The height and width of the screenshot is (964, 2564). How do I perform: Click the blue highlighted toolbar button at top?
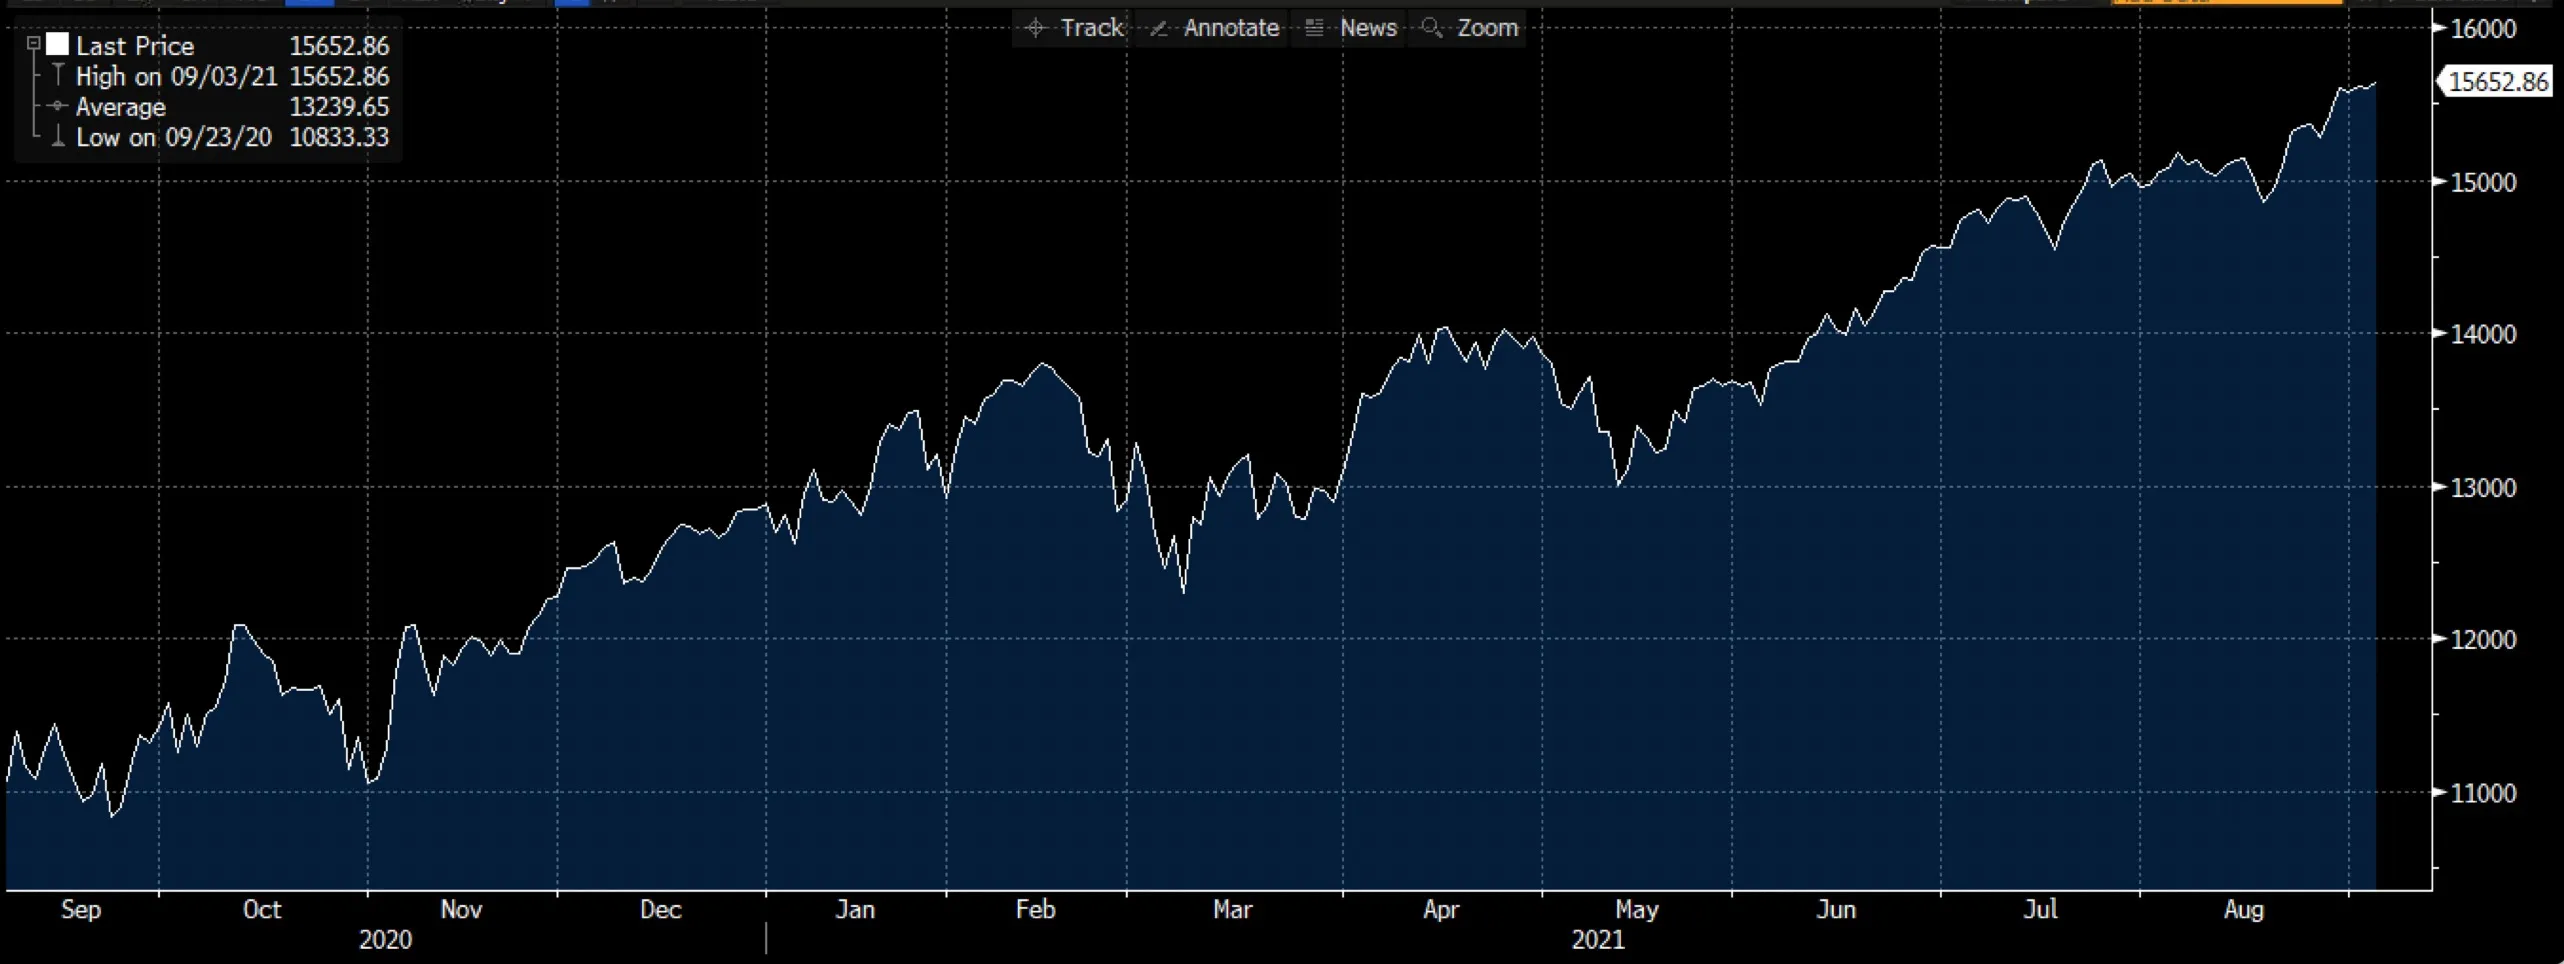[x=309, y=3]
